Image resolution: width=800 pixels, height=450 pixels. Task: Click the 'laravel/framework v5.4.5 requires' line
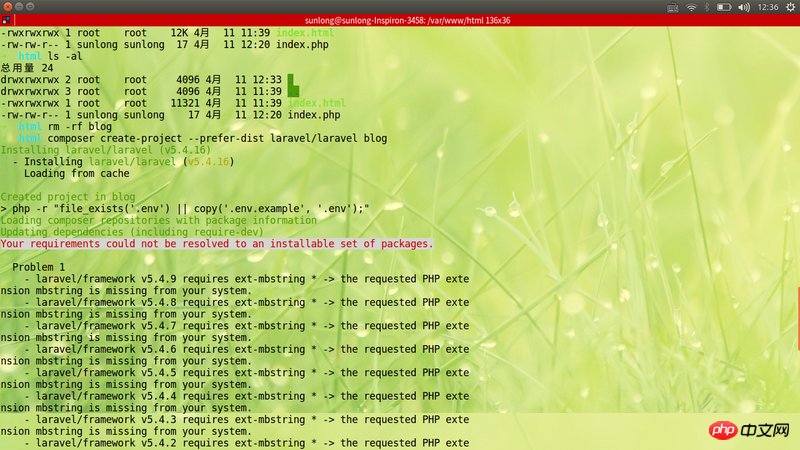pyautogui.click(x=247, y=373)
